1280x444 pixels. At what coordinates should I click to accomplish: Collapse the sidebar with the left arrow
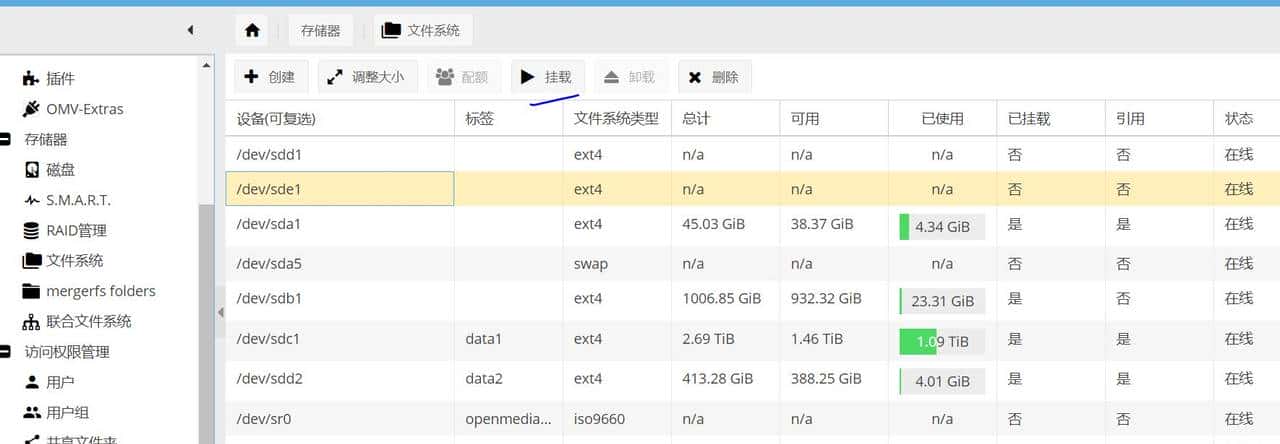[x=190, y=30]
